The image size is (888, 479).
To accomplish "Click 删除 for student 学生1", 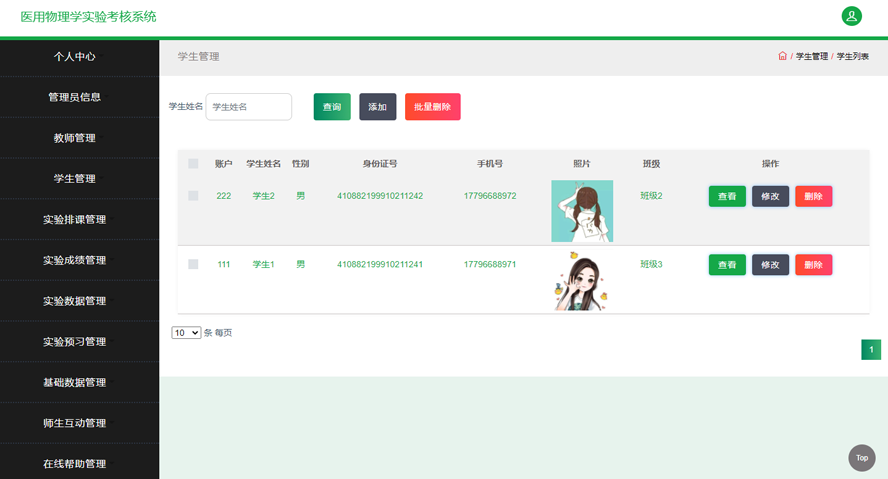I will 813,264.
